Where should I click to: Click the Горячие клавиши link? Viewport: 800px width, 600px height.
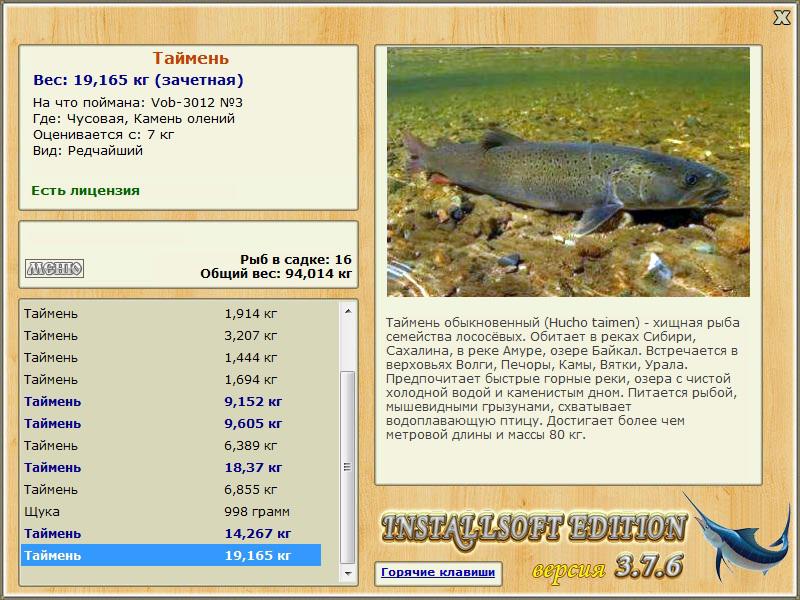click(437, 573)
